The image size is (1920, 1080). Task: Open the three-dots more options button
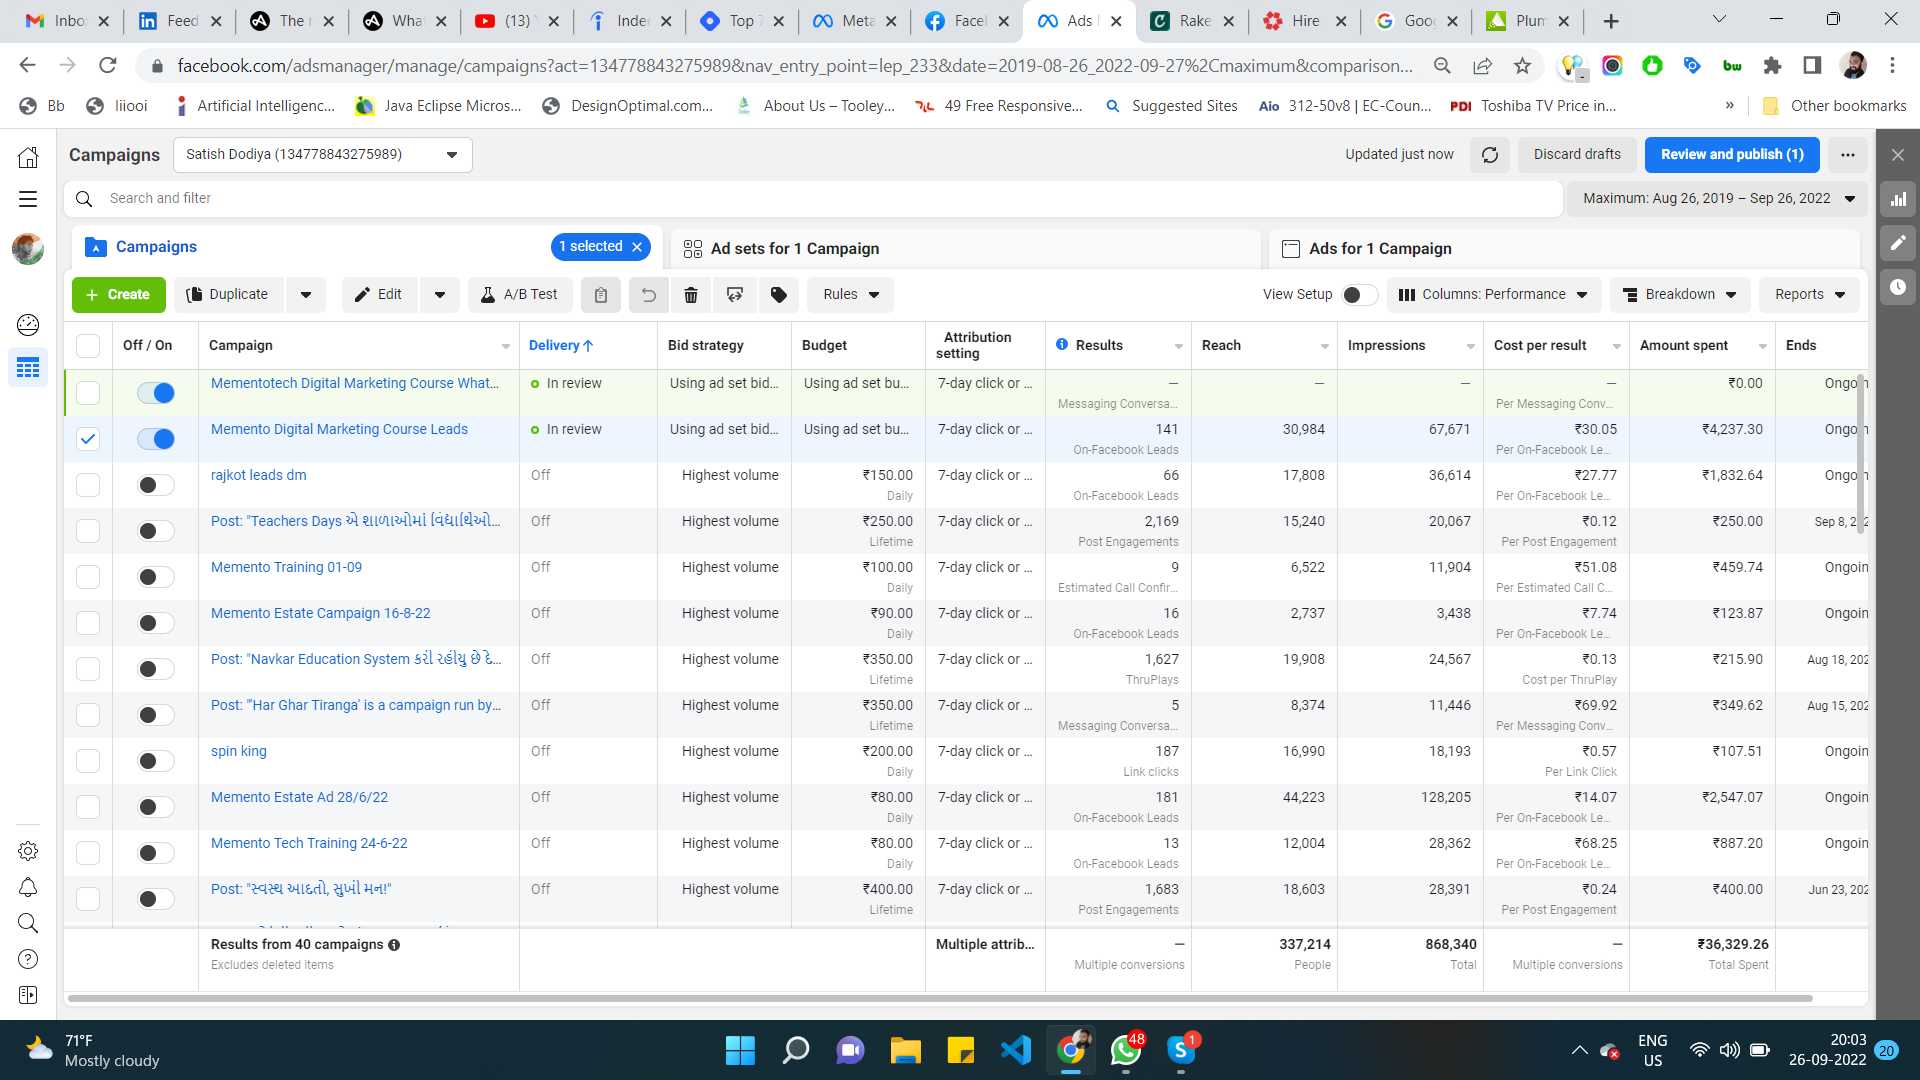1847,155
